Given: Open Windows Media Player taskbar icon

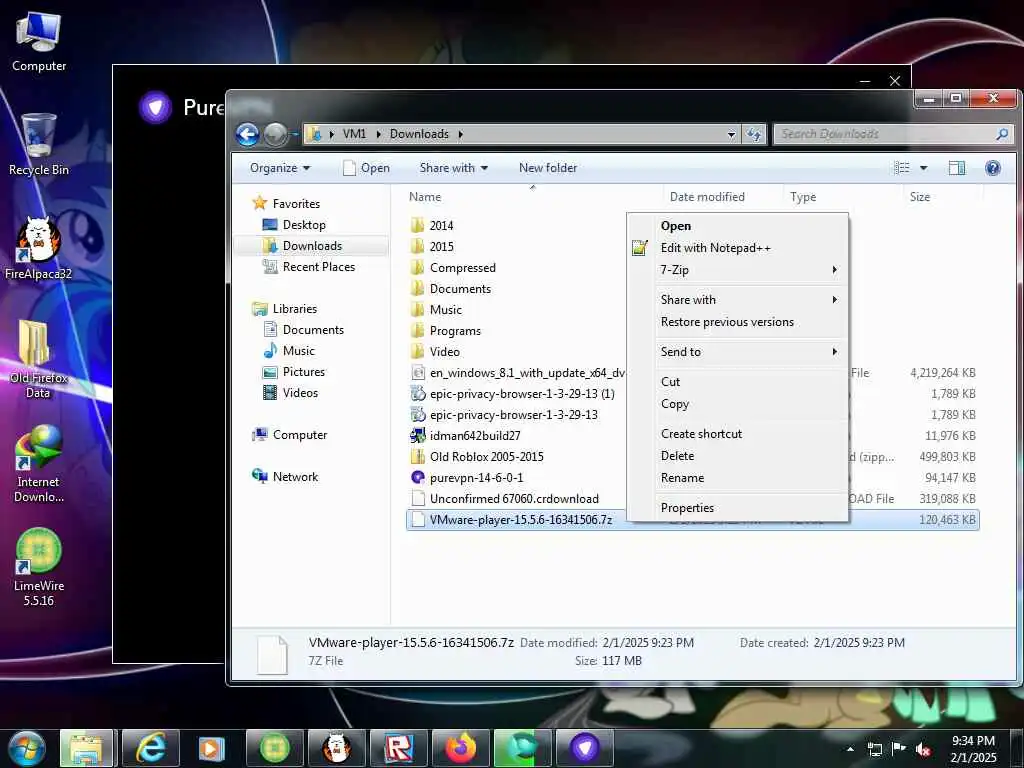Looking at the screenshot, I should click(211, 748).
